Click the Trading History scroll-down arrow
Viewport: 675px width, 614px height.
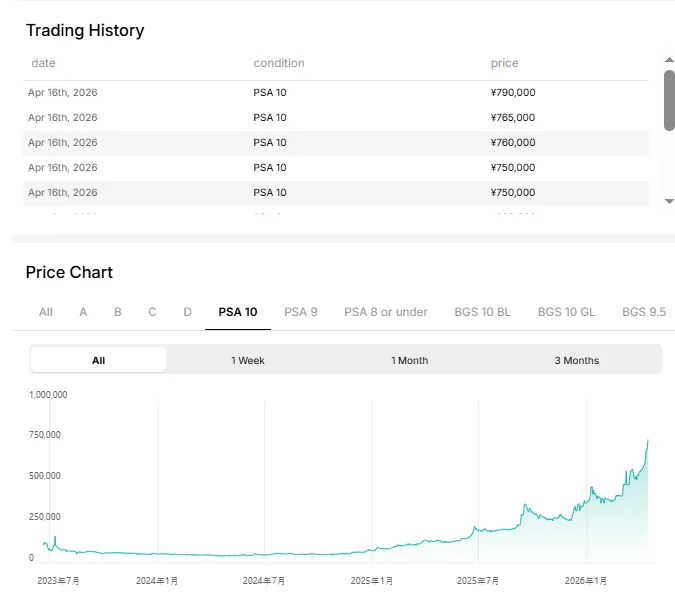pos(669,201)
